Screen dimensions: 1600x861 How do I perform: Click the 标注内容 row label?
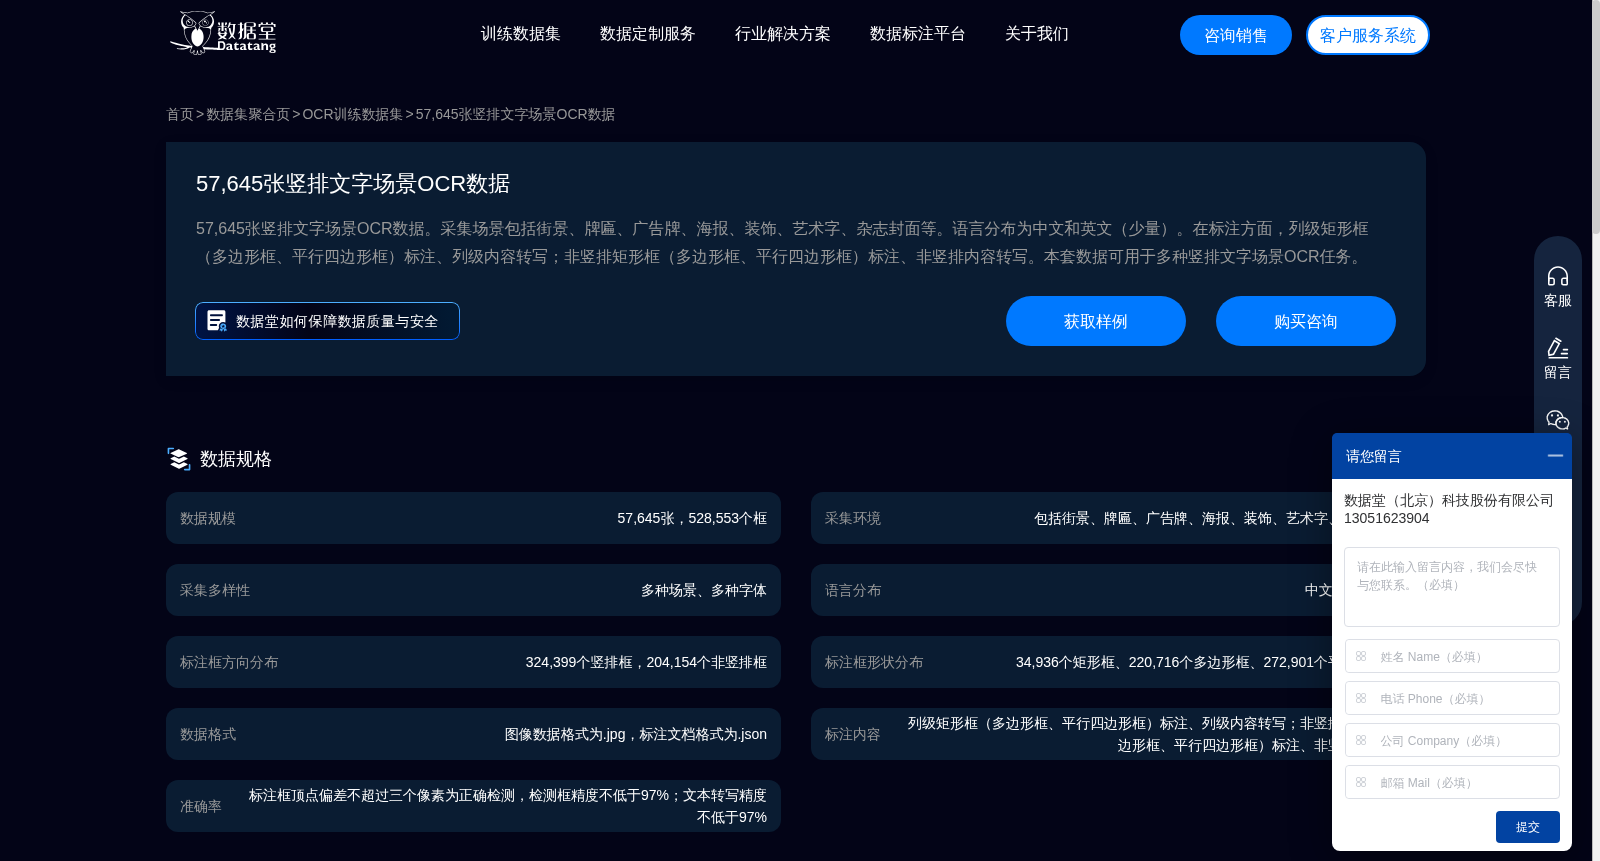pos(853,734)
